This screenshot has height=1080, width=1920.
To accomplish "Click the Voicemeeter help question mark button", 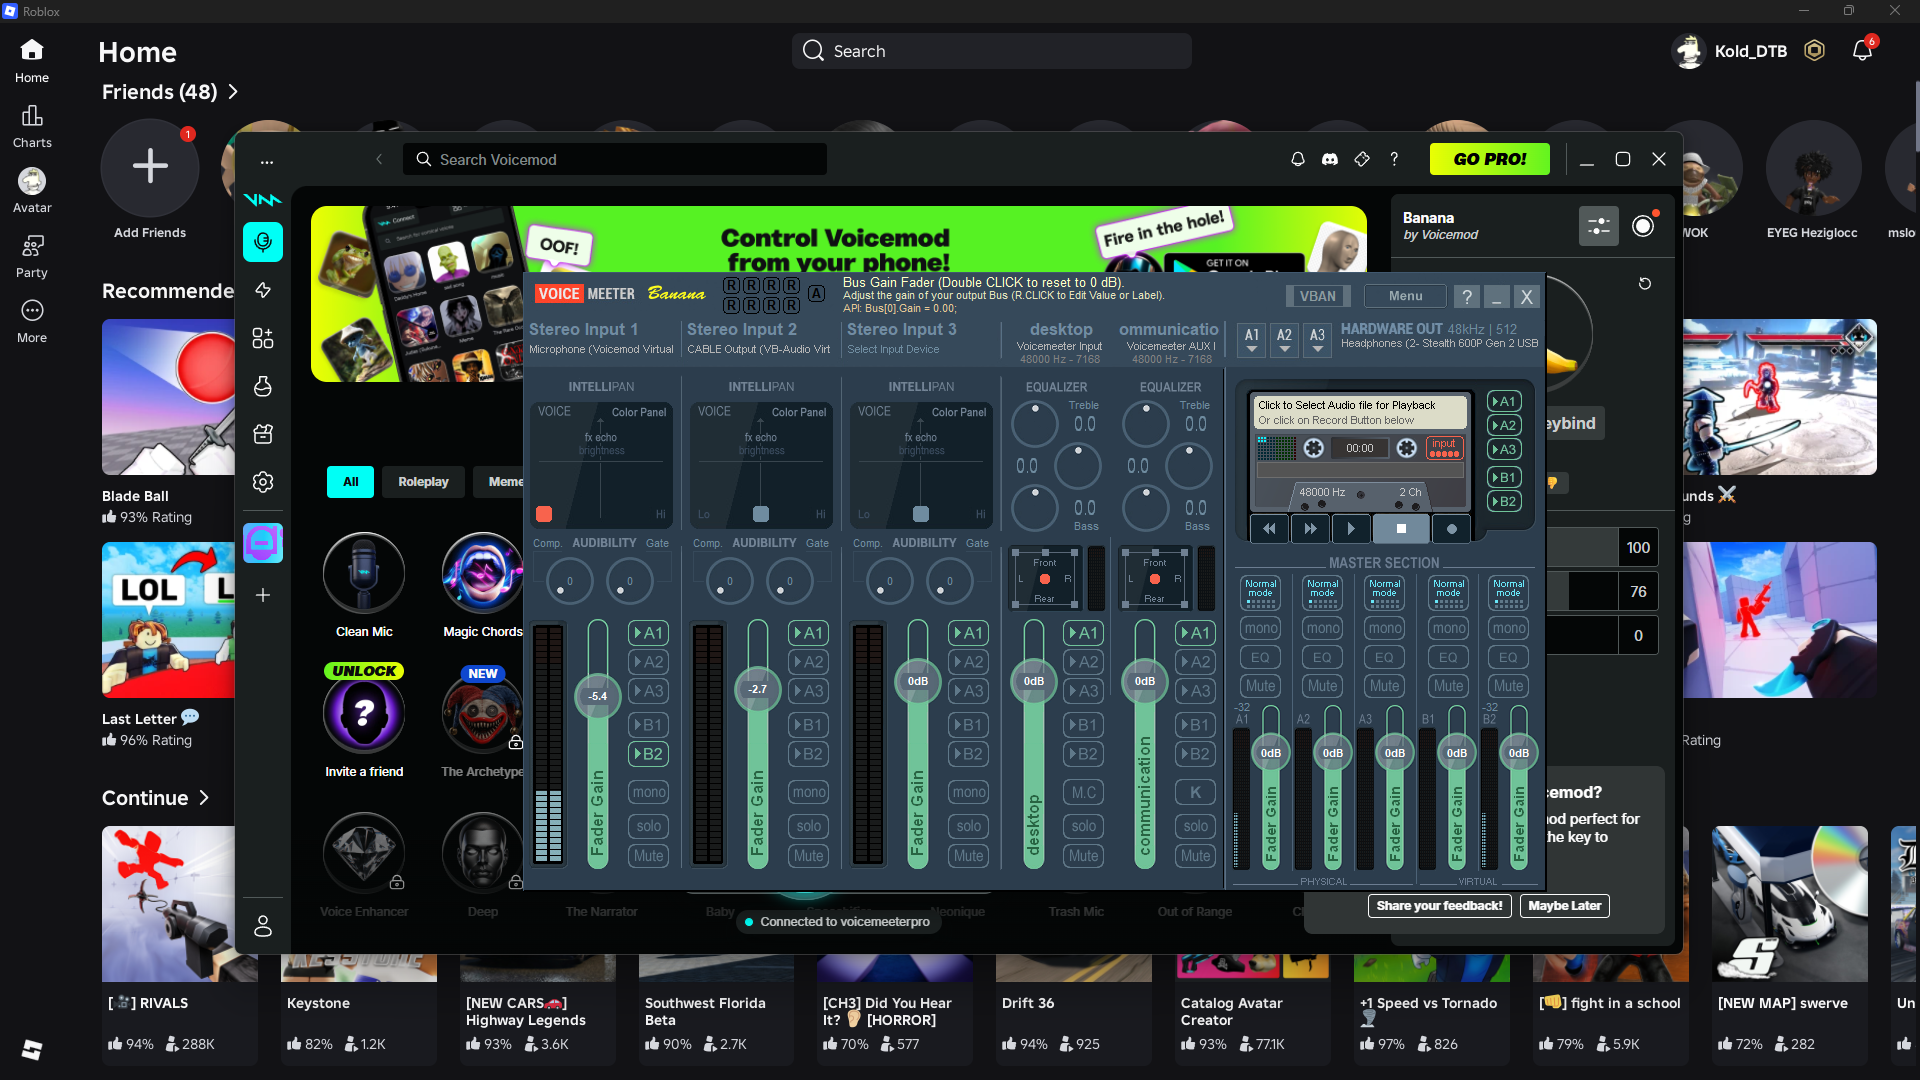I will 1467,297.
